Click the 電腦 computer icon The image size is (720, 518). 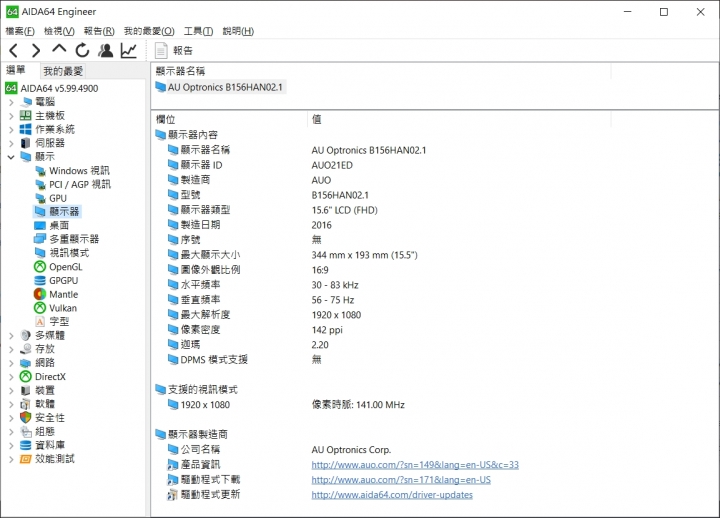(26, 102)
